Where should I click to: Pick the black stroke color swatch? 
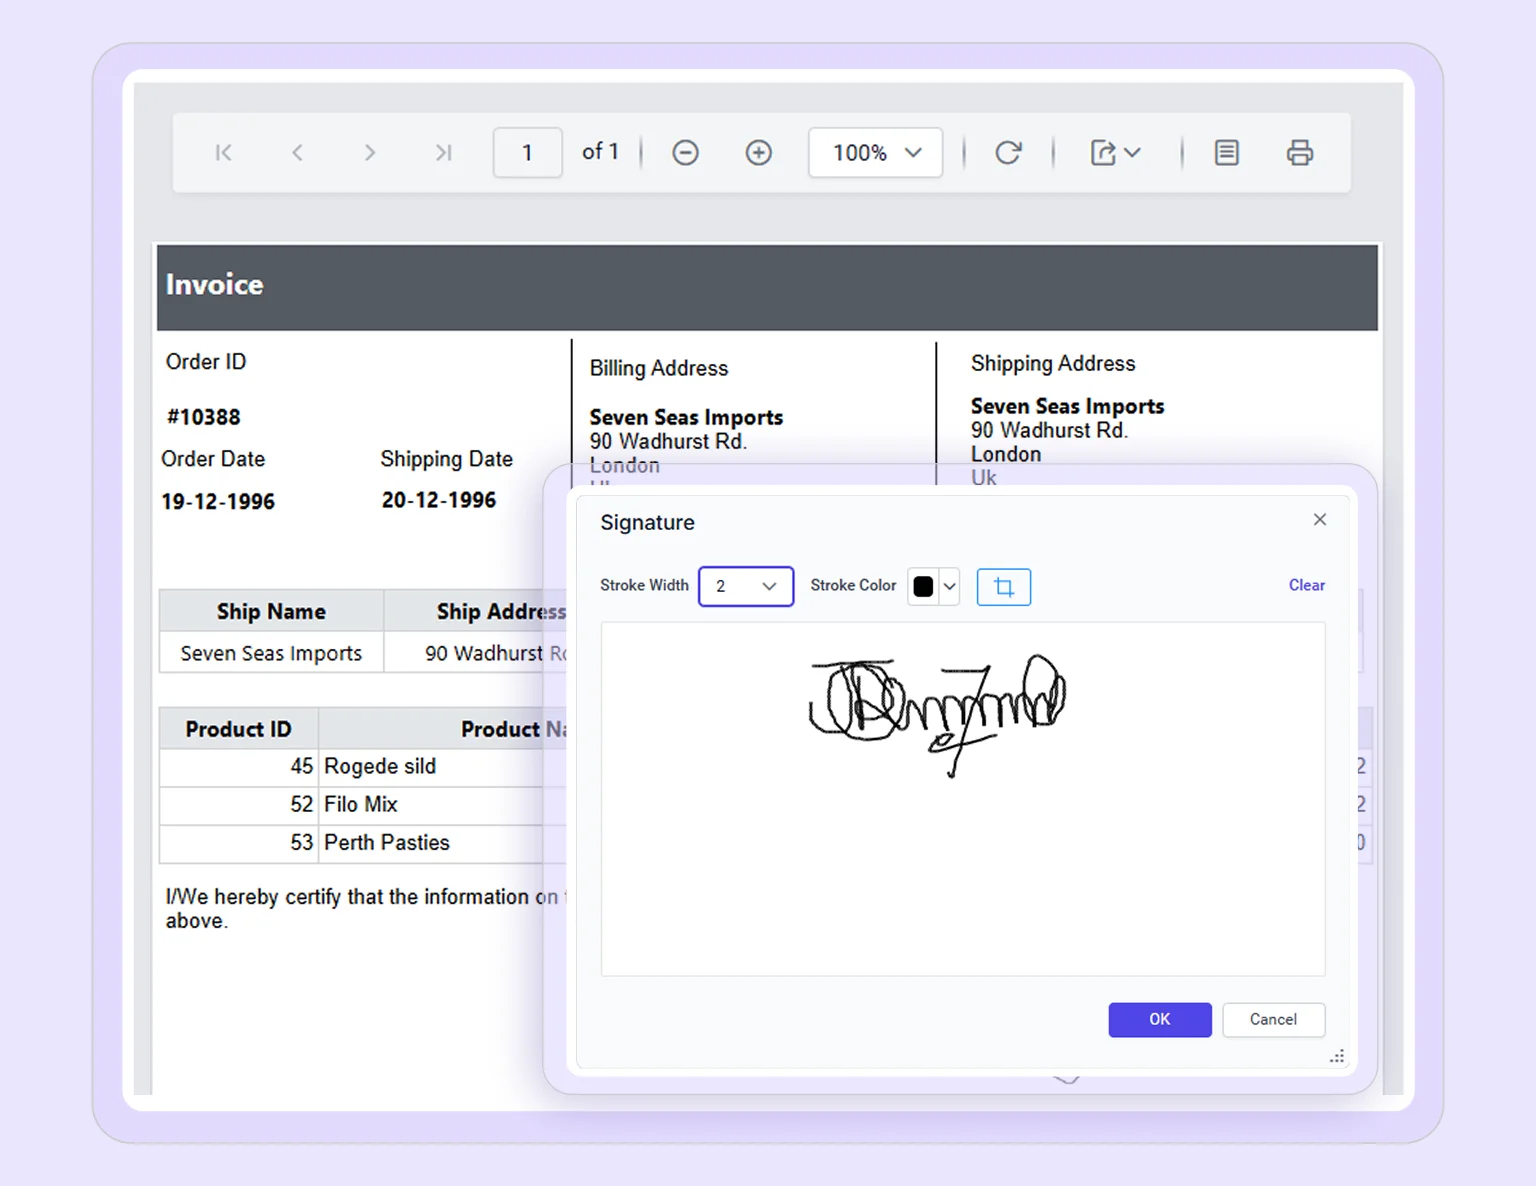922,587
